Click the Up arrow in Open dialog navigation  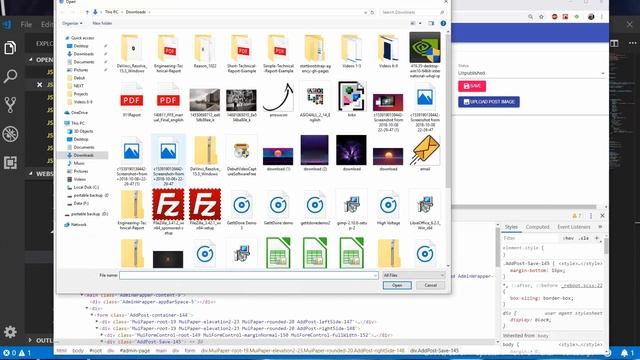click(x=87, y=12)
